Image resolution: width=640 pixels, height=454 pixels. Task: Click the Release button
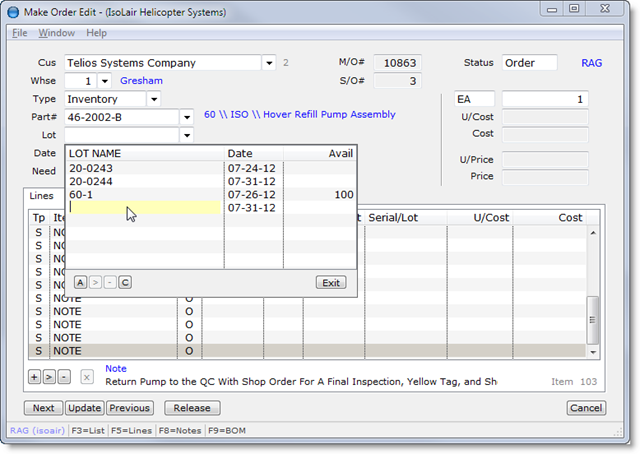[192, 408]
